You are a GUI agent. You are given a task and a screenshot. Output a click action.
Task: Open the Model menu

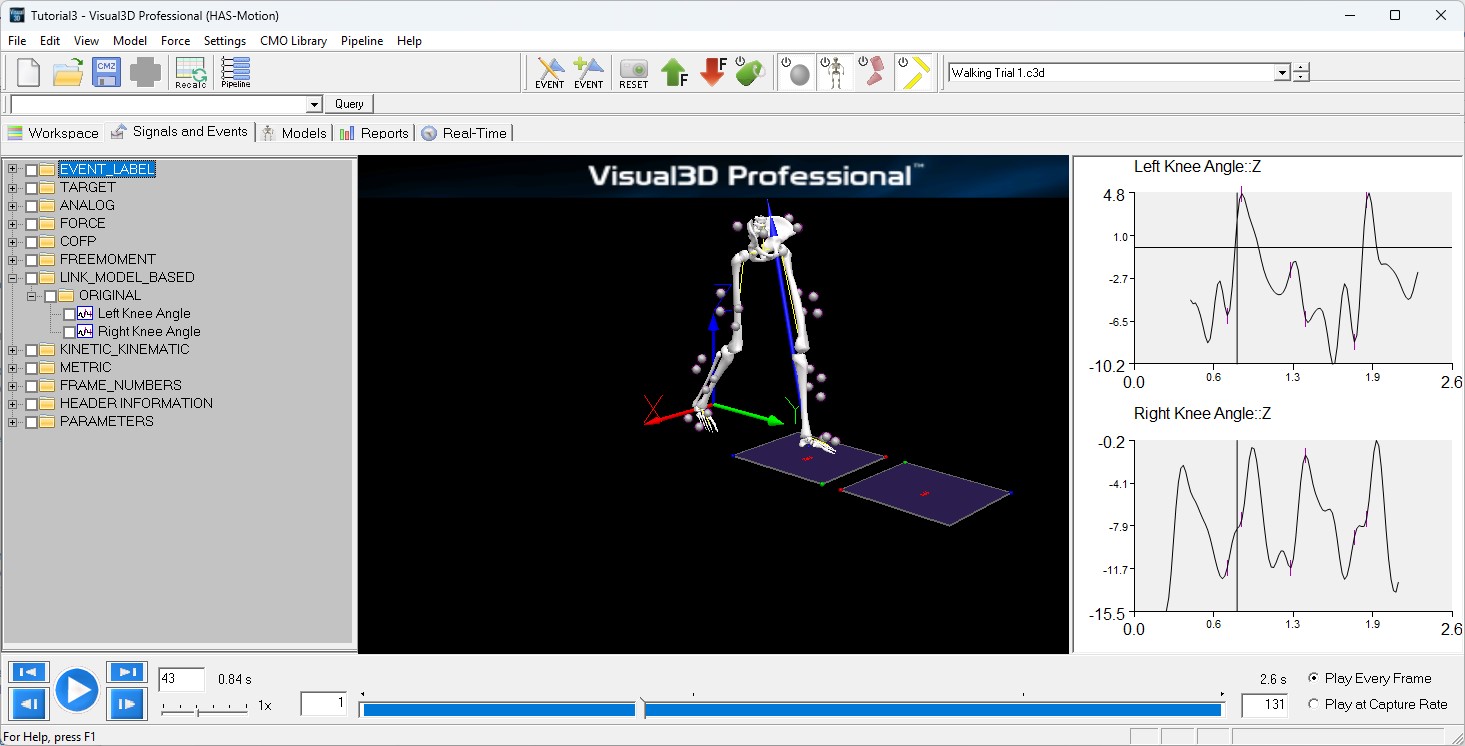(x=130, y=41)
